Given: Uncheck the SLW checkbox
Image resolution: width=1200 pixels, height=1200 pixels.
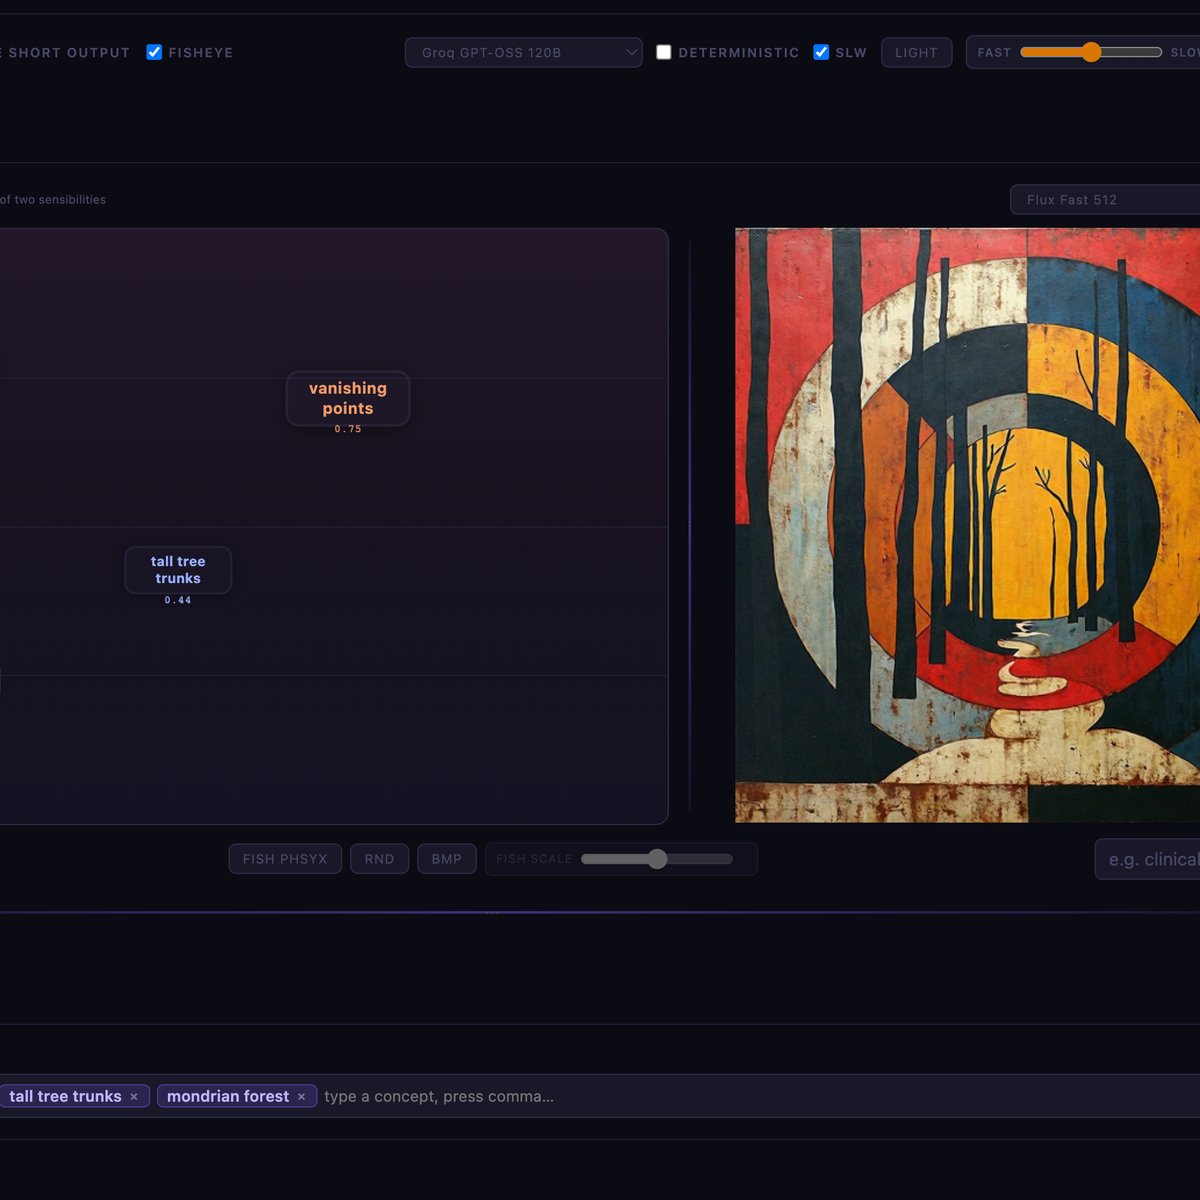Looking at the screenshot, I should point(821,52).
